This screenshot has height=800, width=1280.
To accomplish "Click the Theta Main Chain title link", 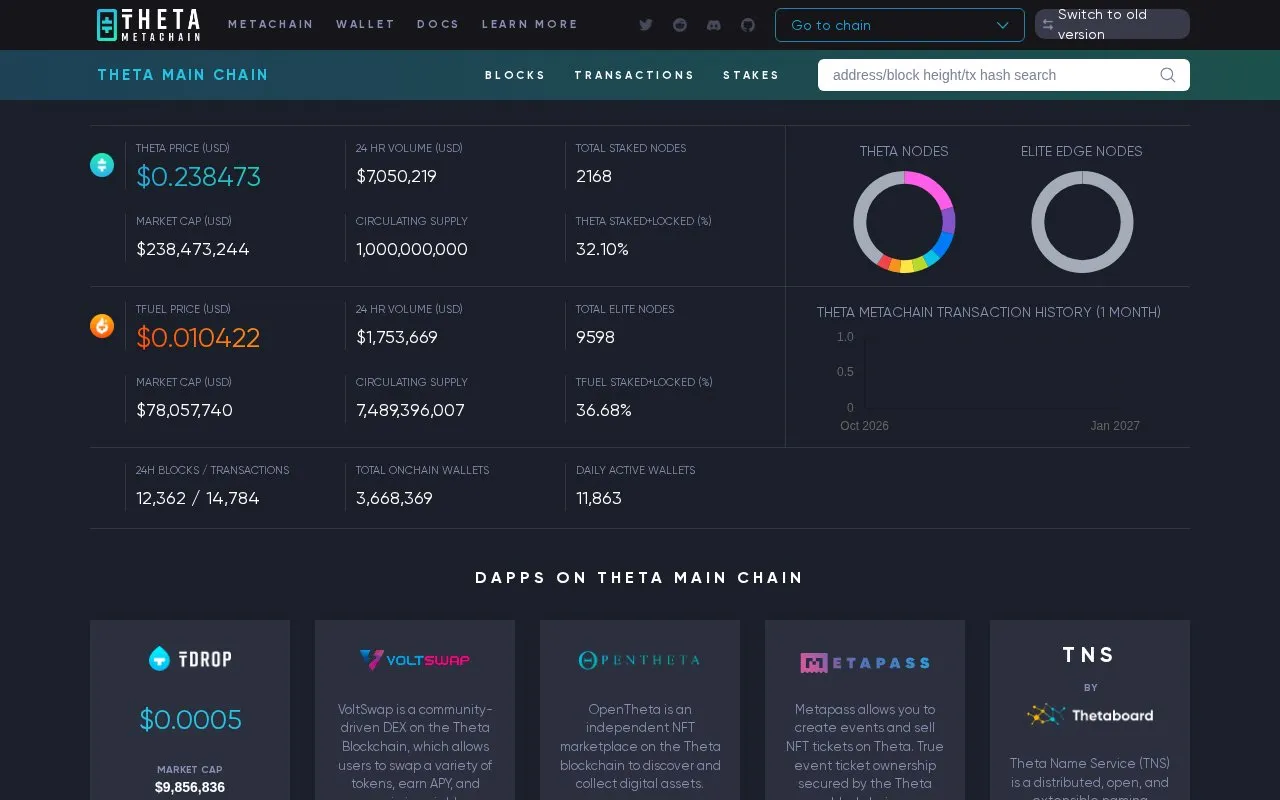I will [183, 75].
